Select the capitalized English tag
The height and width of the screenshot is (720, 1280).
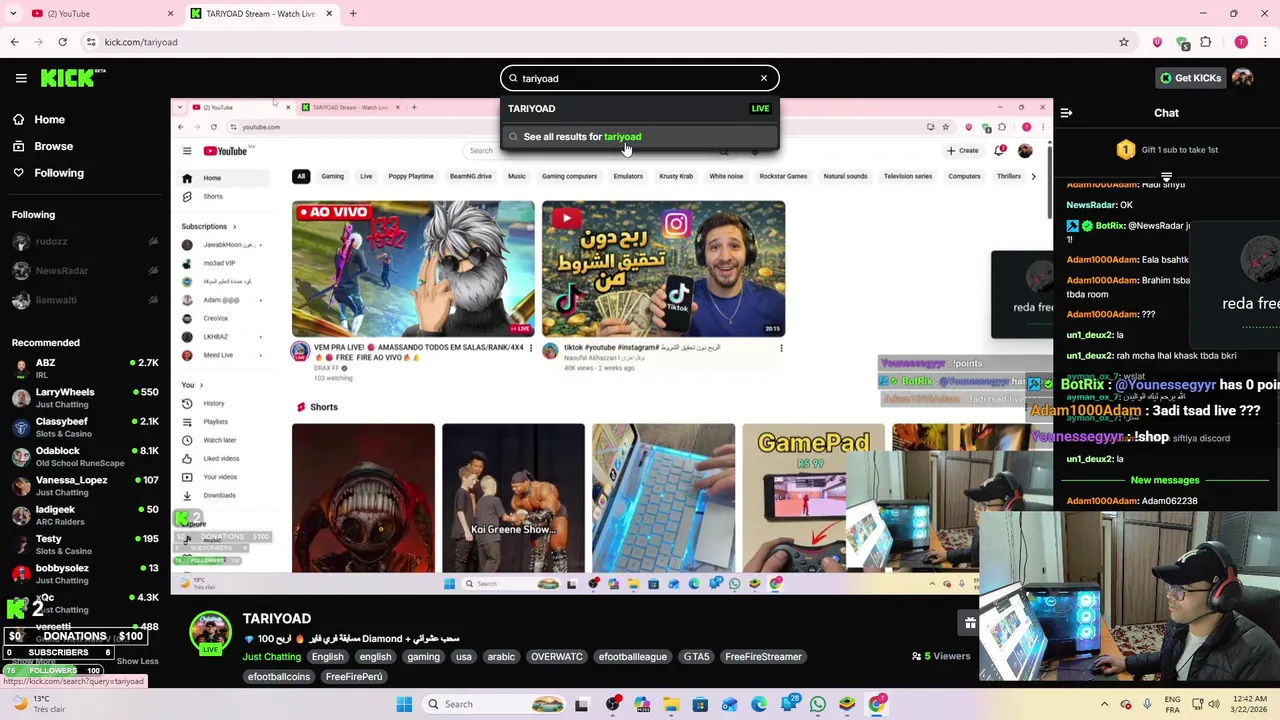coord(327,657)
